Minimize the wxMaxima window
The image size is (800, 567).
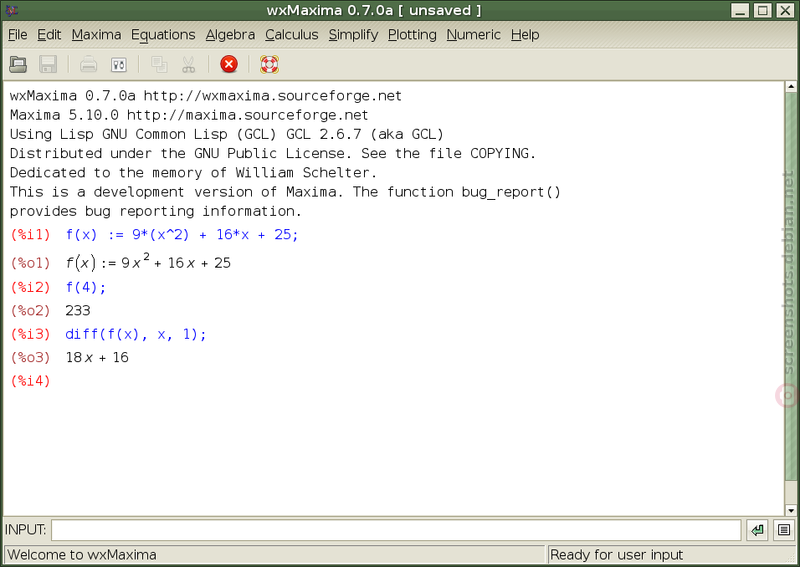[x=740, y=10]
